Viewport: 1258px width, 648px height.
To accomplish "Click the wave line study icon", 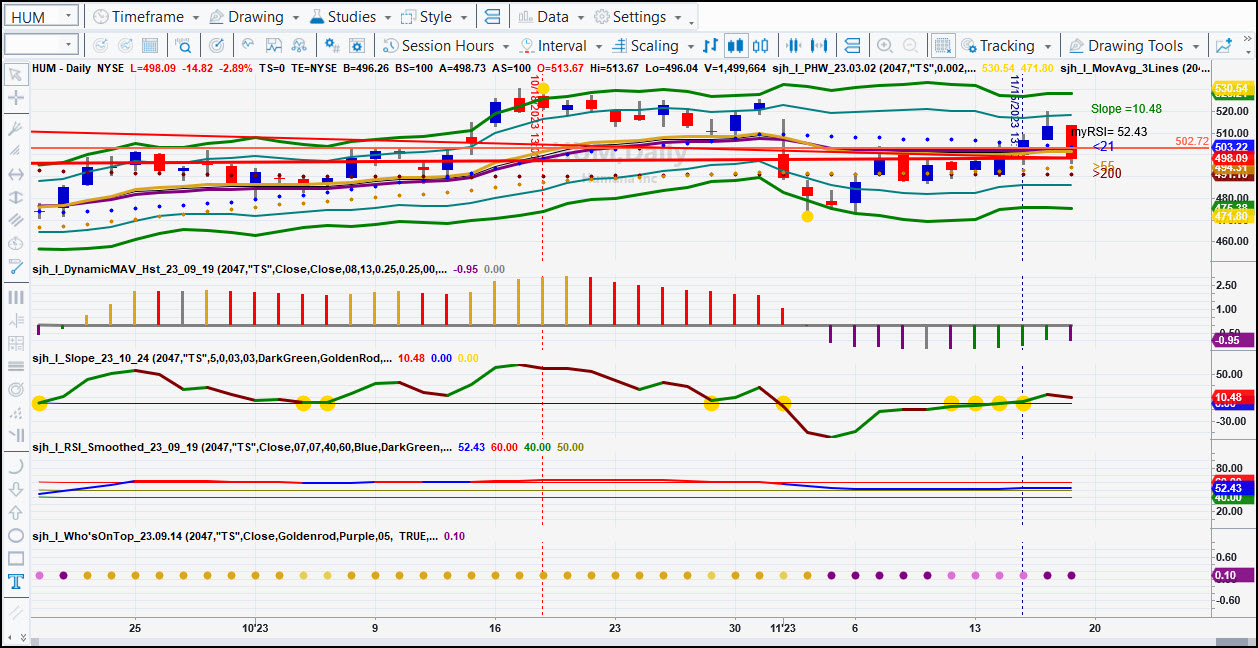I will click(x=248, y=46).
